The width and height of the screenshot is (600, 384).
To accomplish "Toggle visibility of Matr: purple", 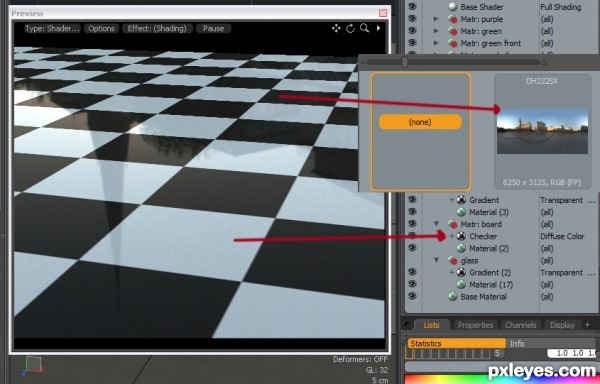I will click(412, 19).
